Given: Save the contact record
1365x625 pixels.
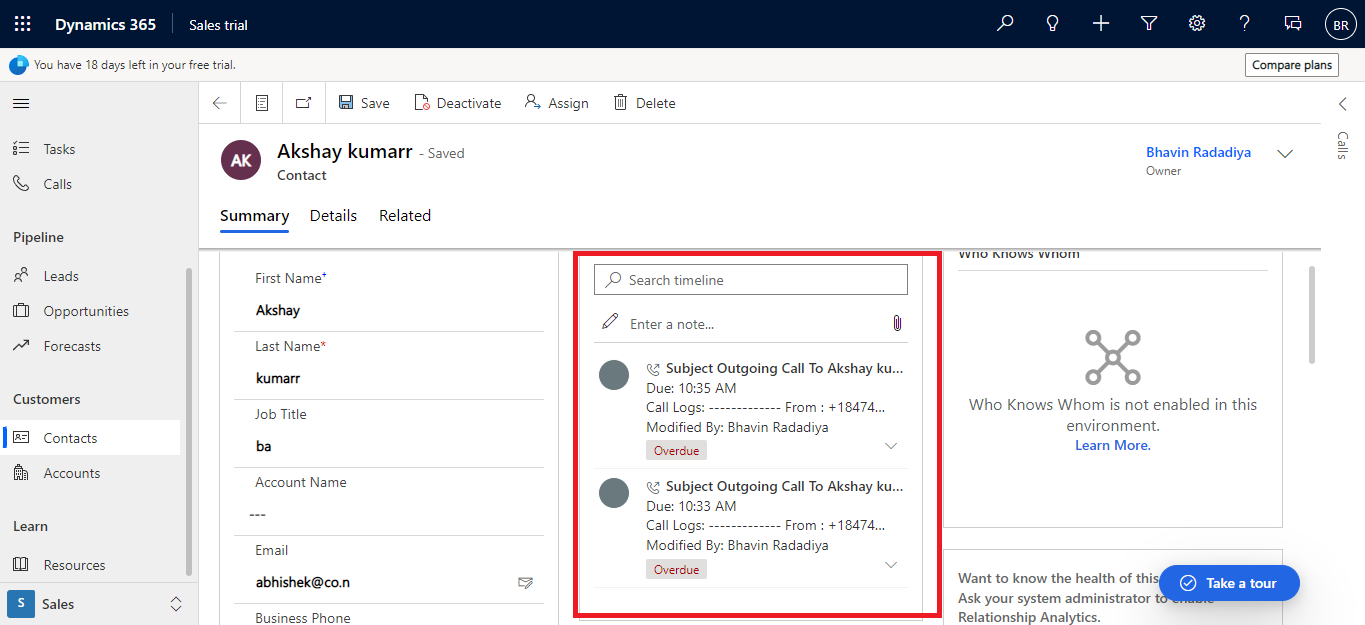Looking at the screenshot, I should tap(364, 103).
